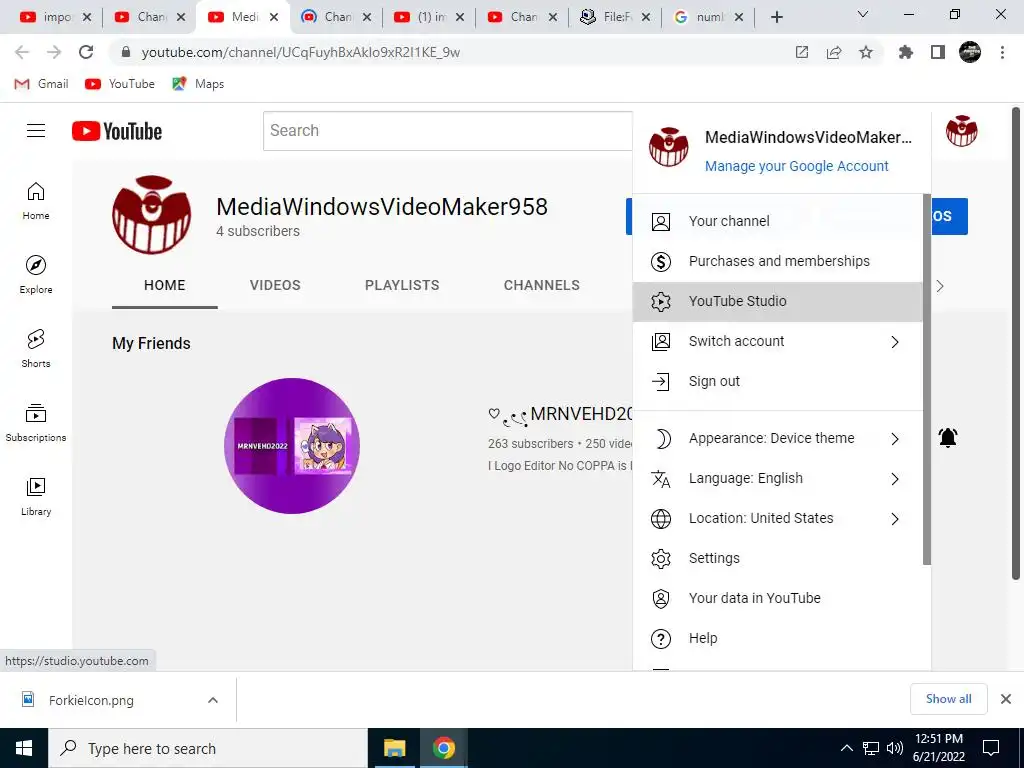The image size is (1024, 768).
Task: Switch to the PLAYLISTS tab
Action: pos(402,285)
